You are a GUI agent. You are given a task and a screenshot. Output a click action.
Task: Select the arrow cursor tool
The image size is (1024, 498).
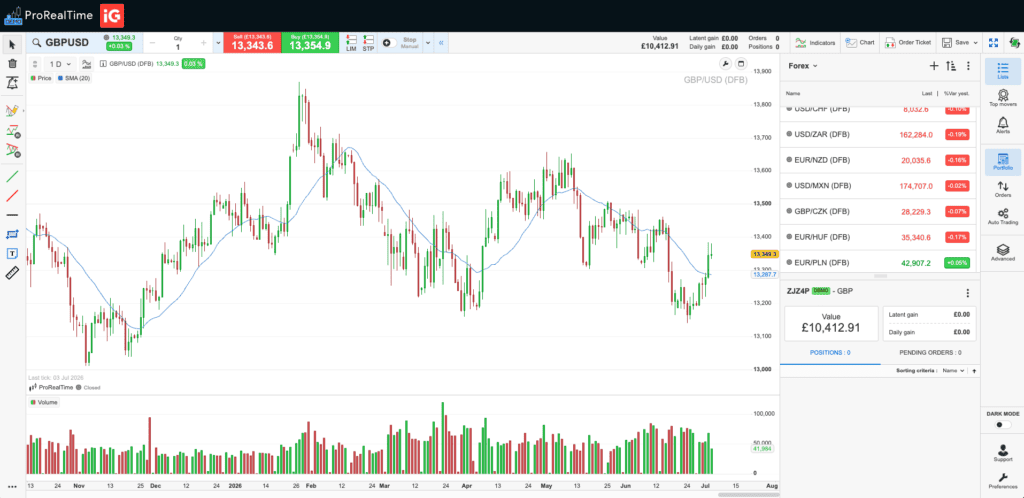tap(12, 44)
